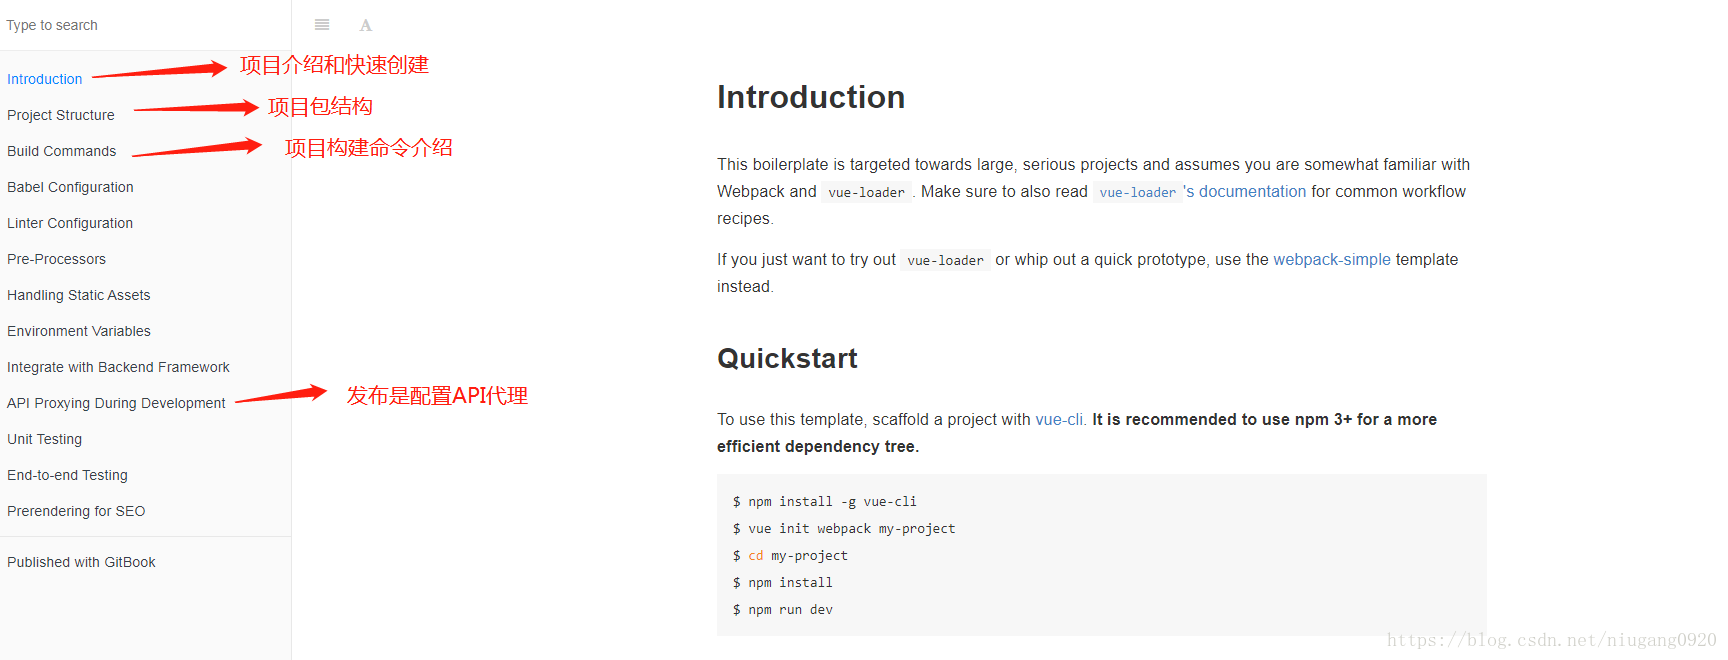This screenshot has height=660, width=1728.
Task: Click the Published with GitBook link
Action: (x=81, y=562)
